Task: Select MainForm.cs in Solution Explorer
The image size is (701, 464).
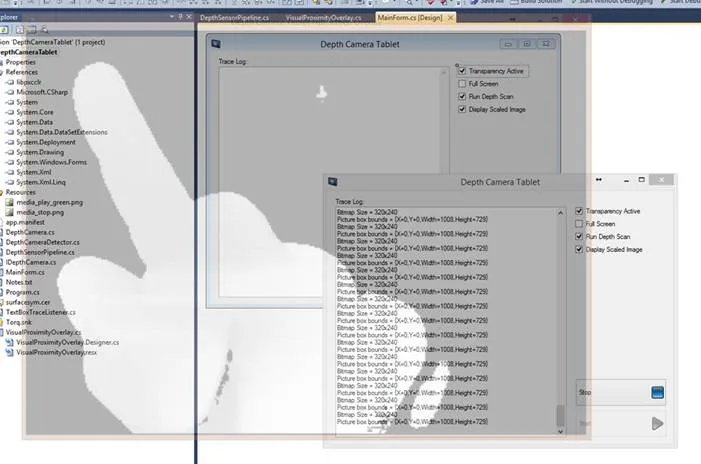Action: click(25, 272)
